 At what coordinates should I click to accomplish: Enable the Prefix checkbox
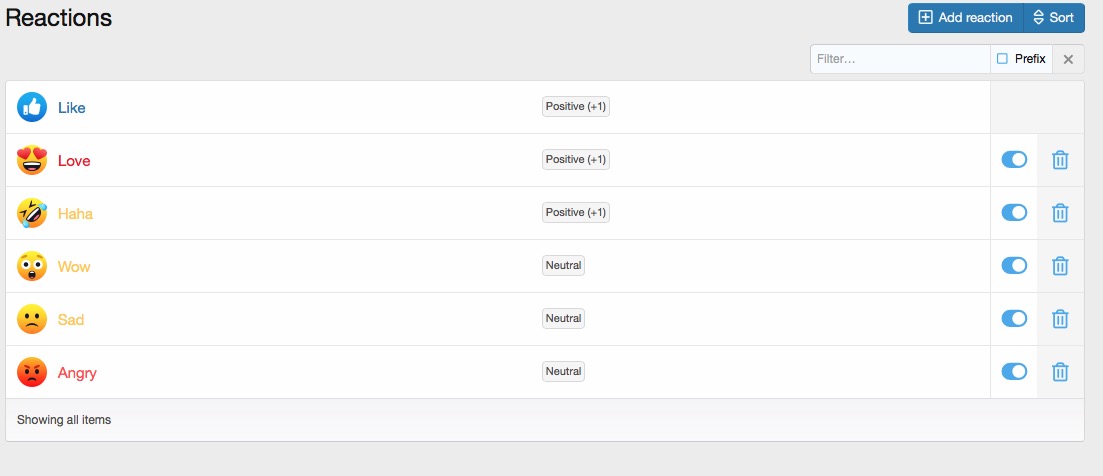[x=1002, y=59]
